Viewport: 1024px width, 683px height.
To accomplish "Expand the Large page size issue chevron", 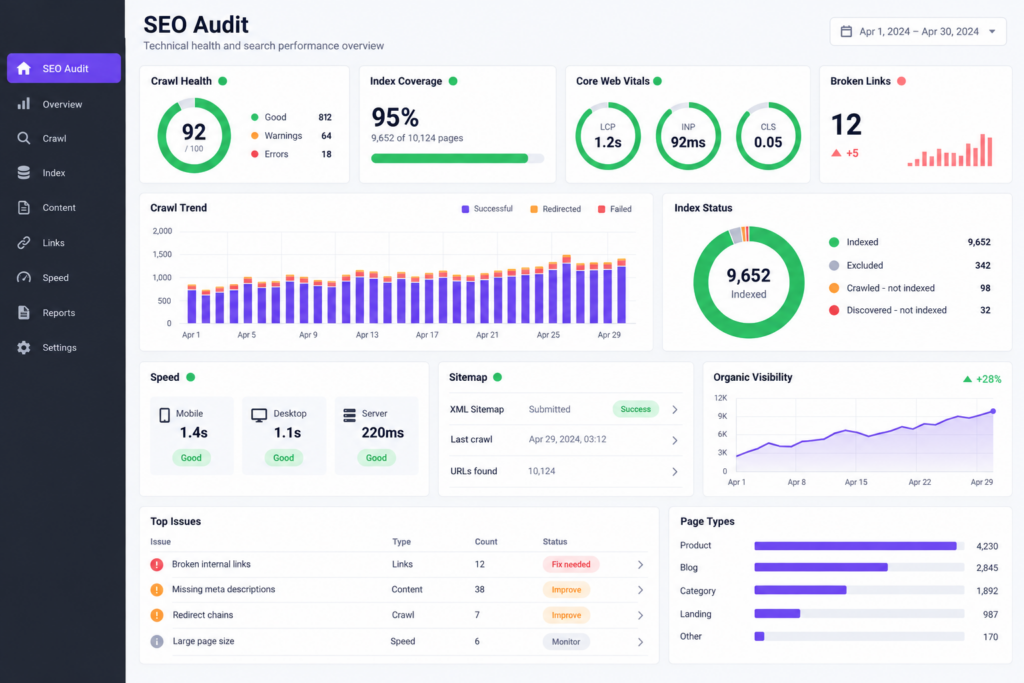I will click(640, 642).
